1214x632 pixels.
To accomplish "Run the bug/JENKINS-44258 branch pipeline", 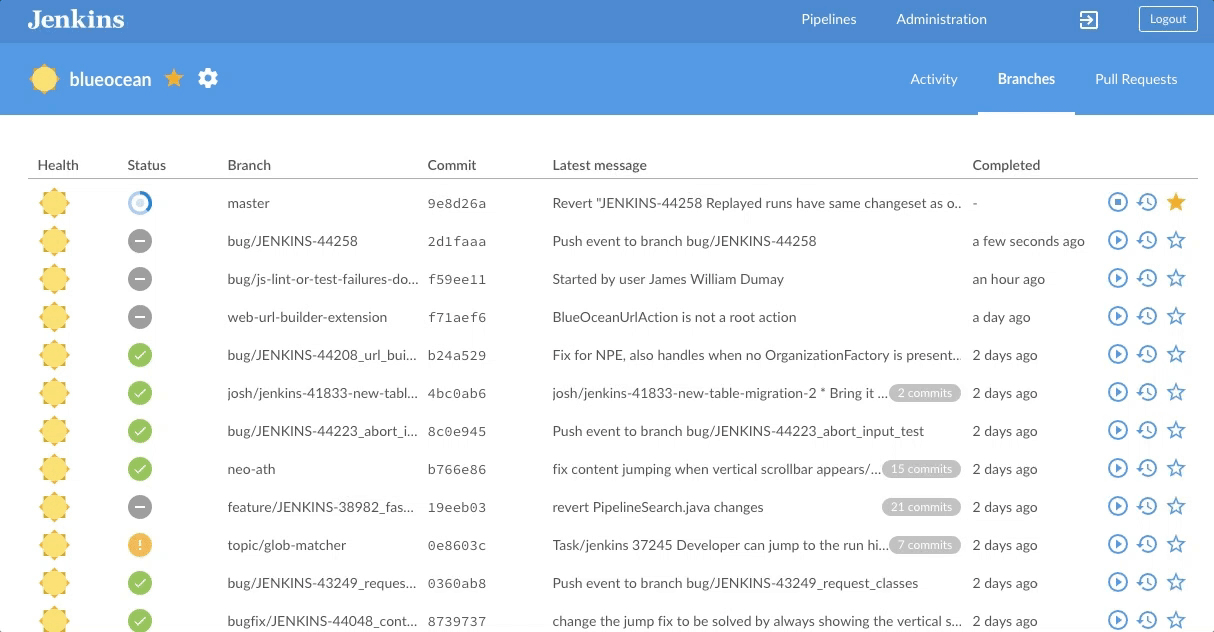I will pyautogui.click(x=1118, y=241).
